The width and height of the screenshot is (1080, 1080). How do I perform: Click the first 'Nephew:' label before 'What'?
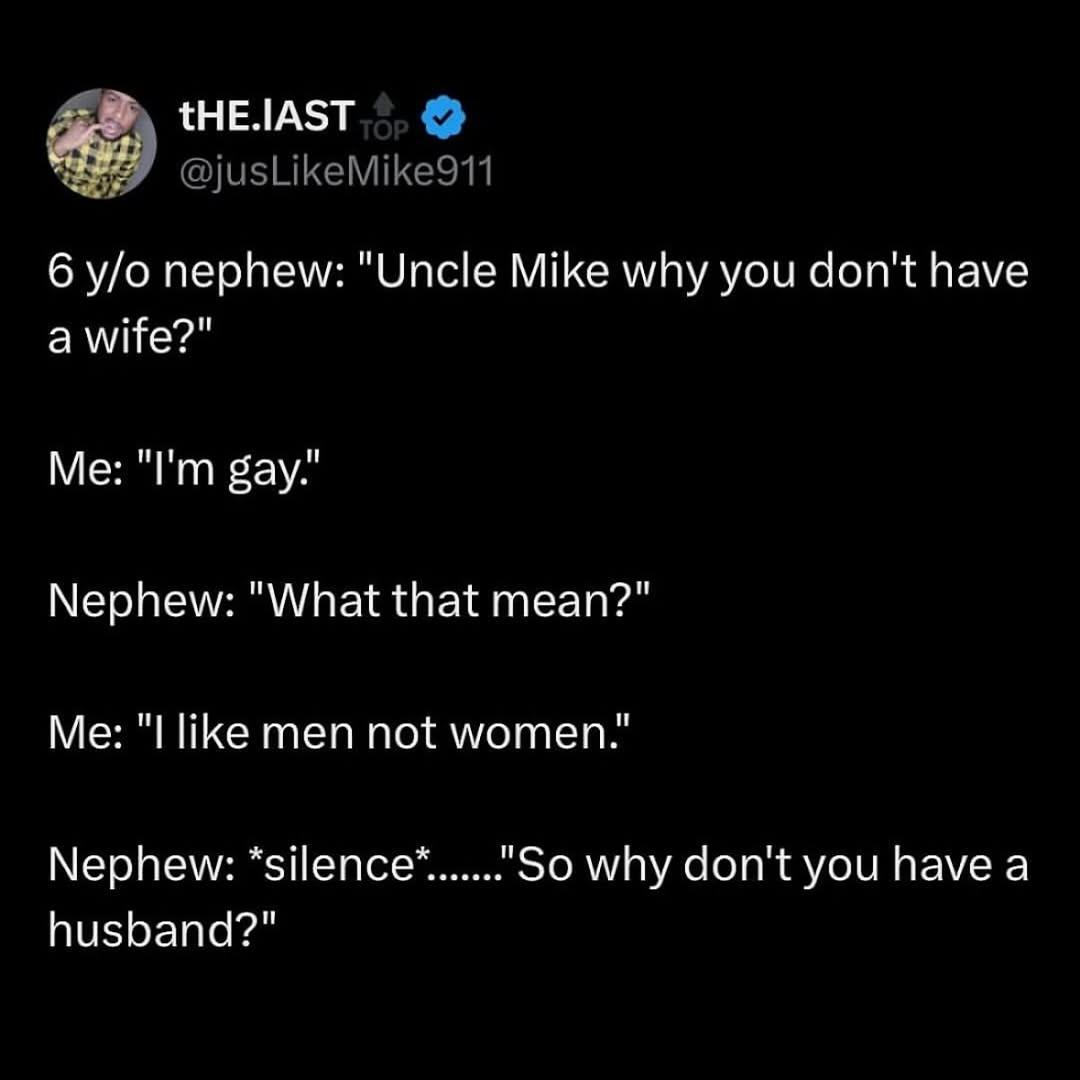(141, 603)
